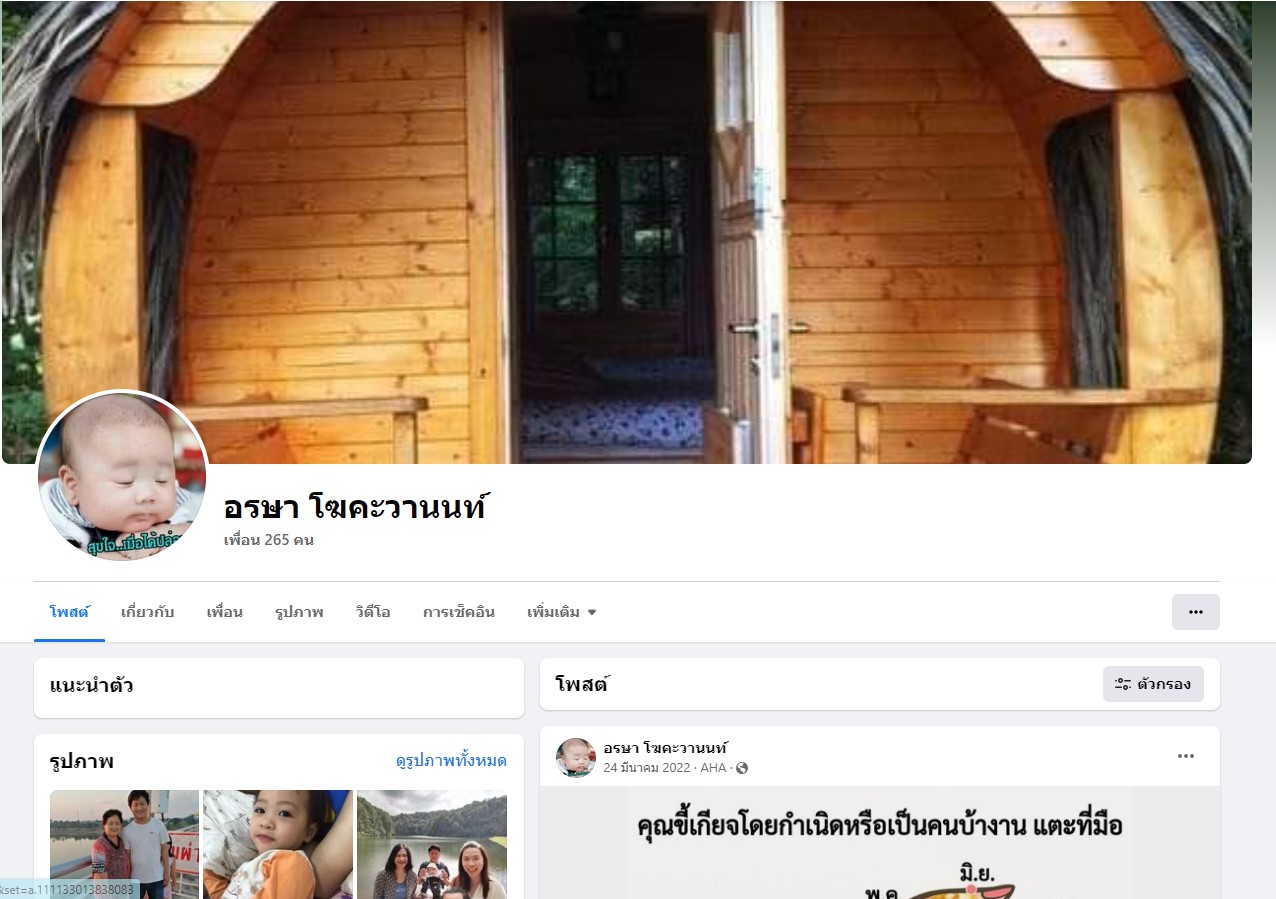This screenshot has height=899, width=1276.
Task: Click the ดูรูปภาพทั้งหมด link
Action: [x=451, y=761]
